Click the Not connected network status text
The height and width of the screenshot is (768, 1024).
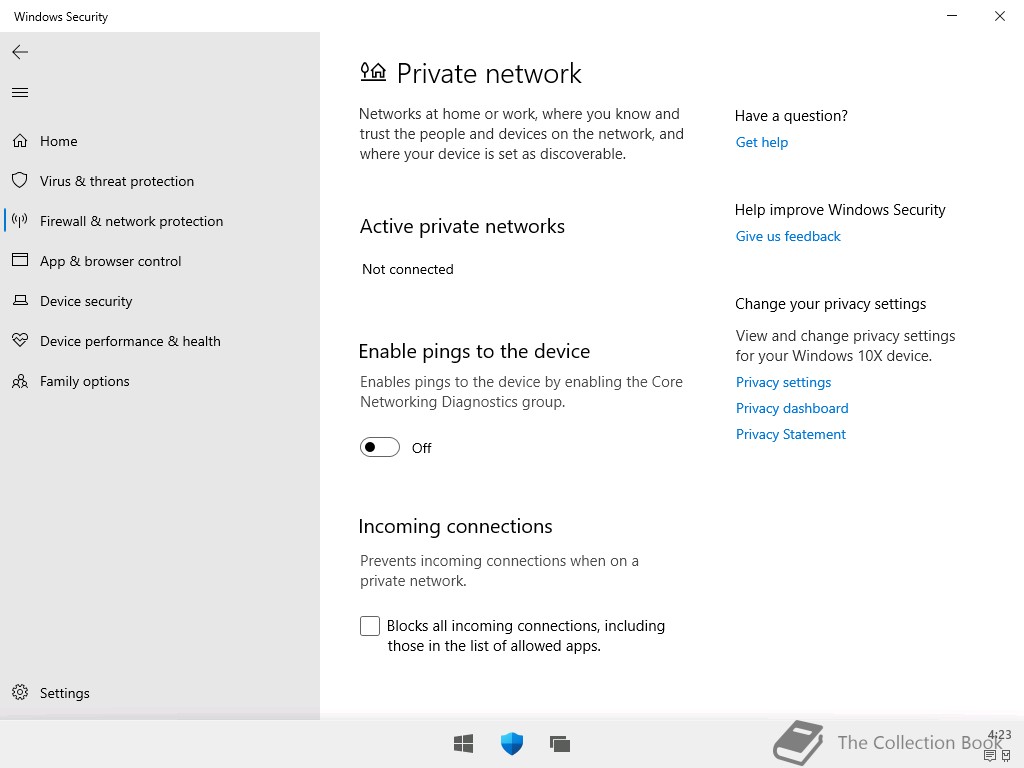[408, 269]
